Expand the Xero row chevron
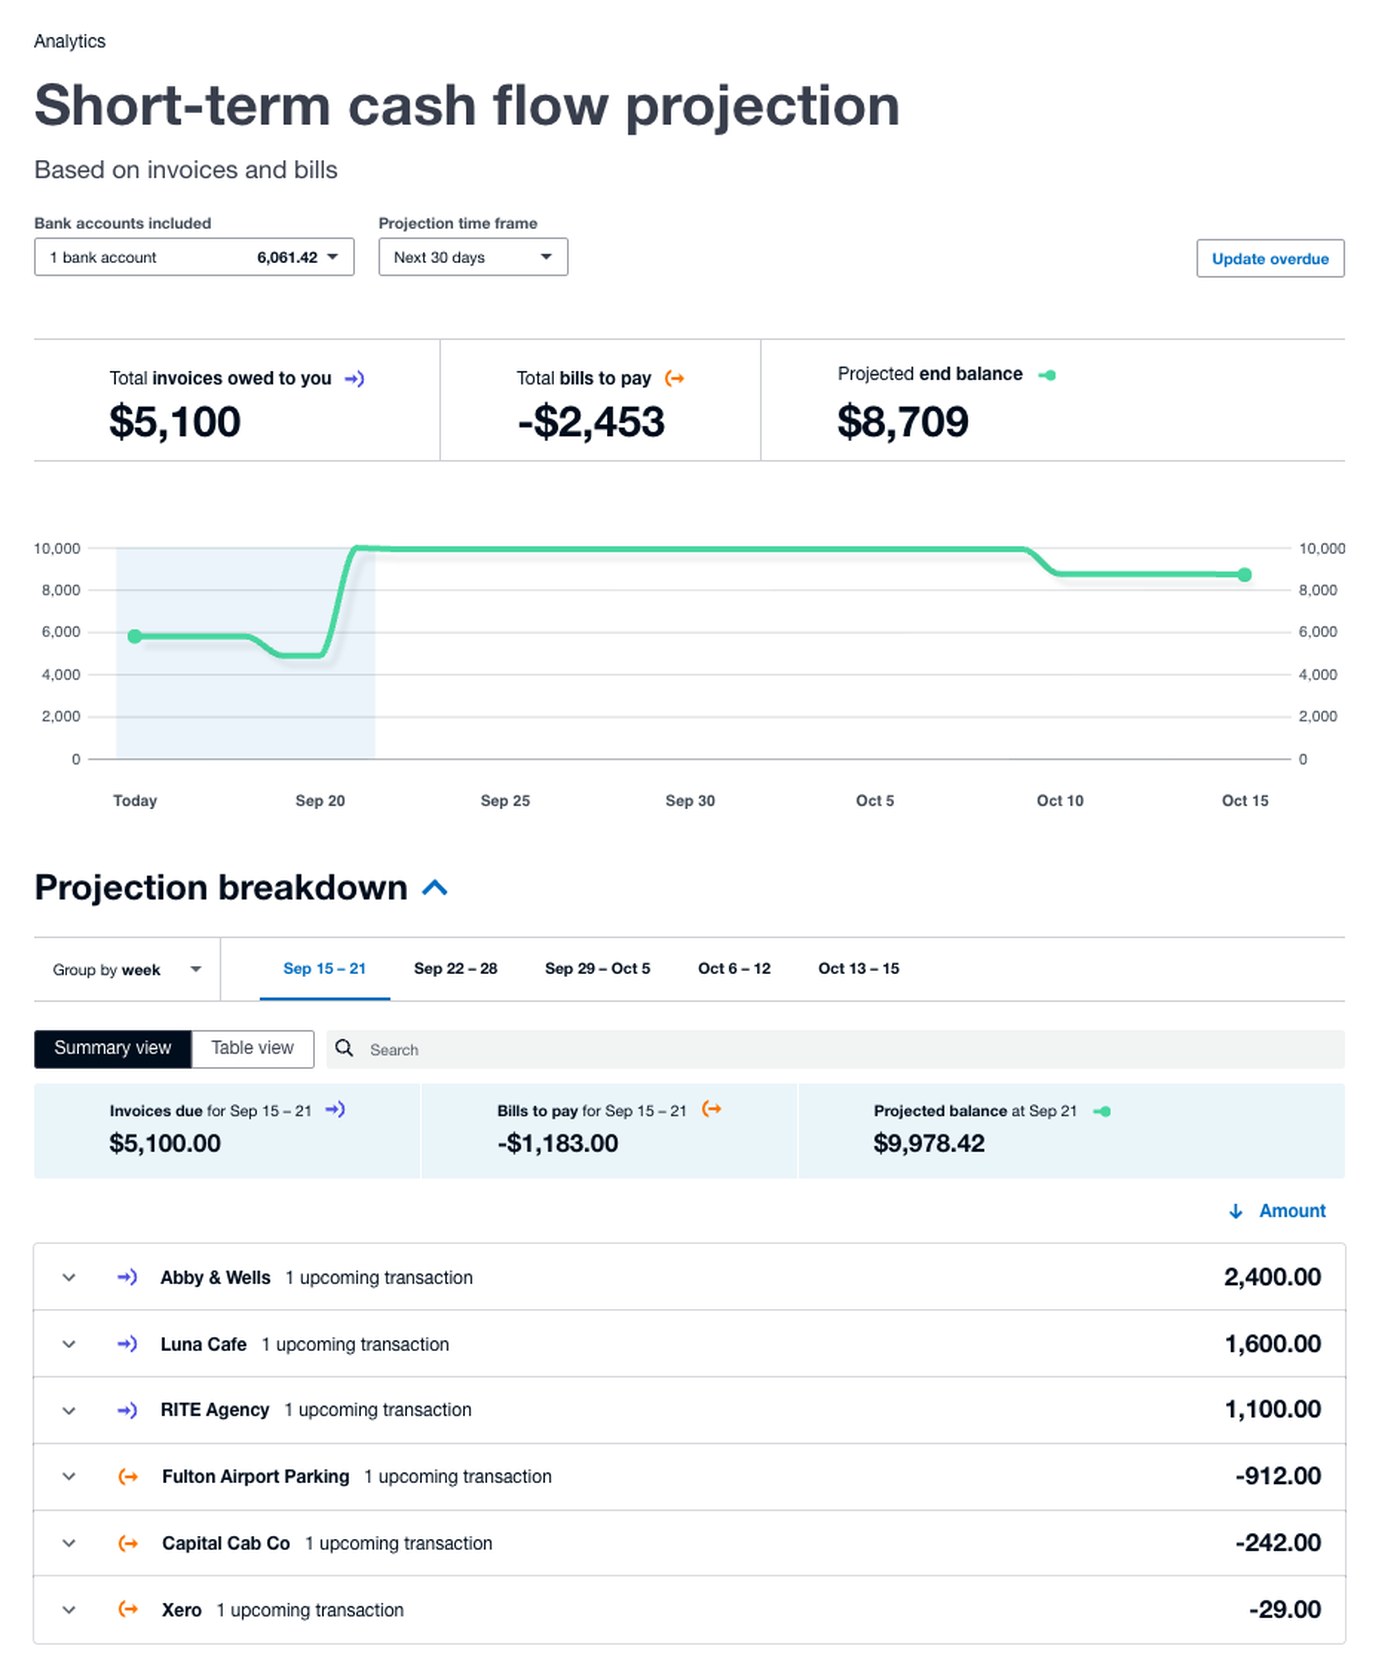The width and height of the screenshot is (1400, 1655). (69, 1609)
